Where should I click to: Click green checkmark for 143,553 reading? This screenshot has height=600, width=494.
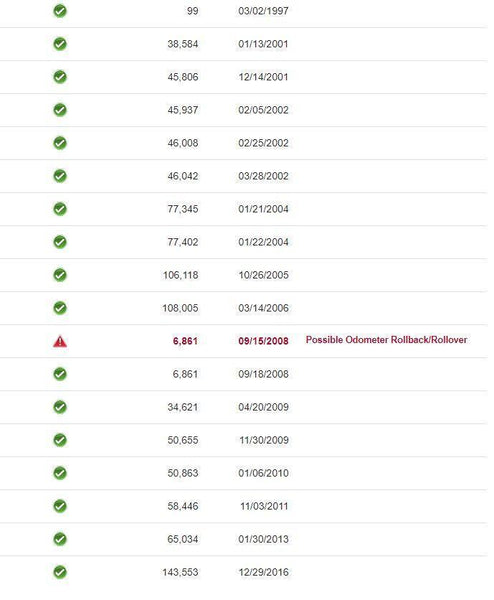tap(60, 572)
